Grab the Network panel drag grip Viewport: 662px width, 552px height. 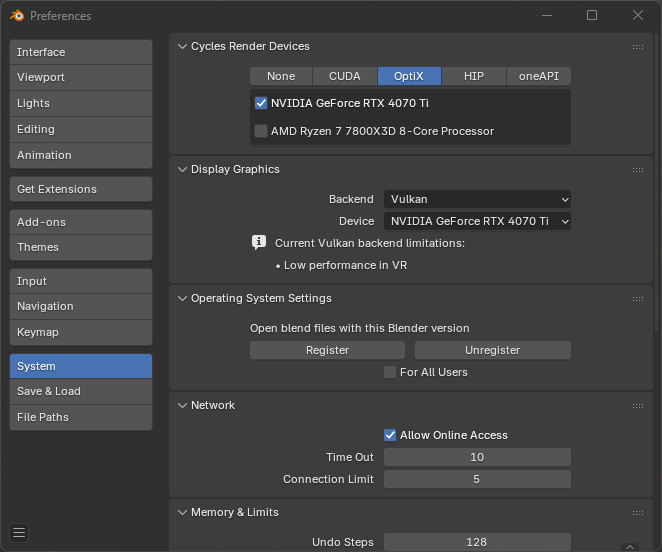638,406
